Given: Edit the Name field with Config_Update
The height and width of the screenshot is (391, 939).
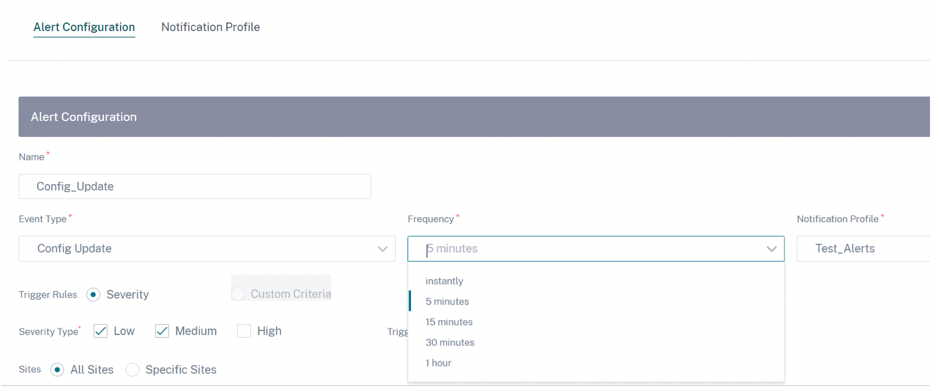Looking at the screenshot, I should [195, 186].
